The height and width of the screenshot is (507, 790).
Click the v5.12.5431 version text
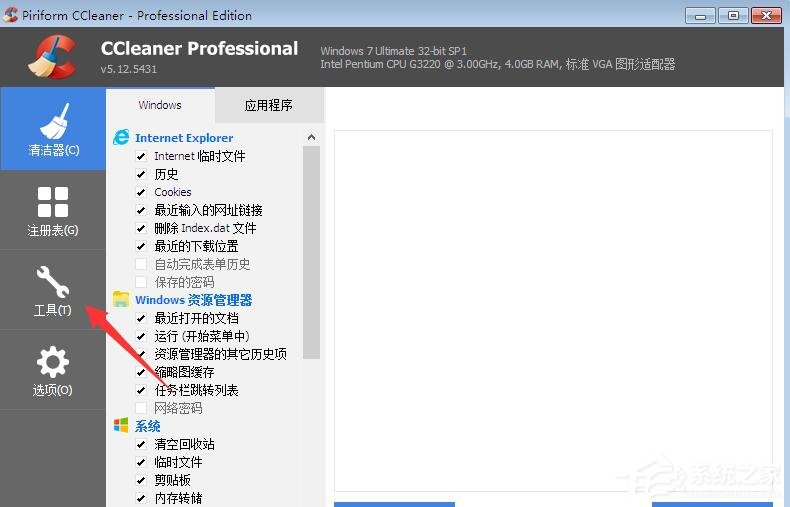click(x=128, y=69)
